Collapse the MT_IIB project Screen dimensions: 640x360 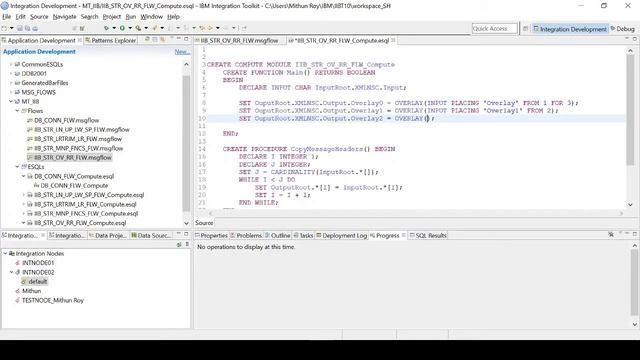point(11,102)
